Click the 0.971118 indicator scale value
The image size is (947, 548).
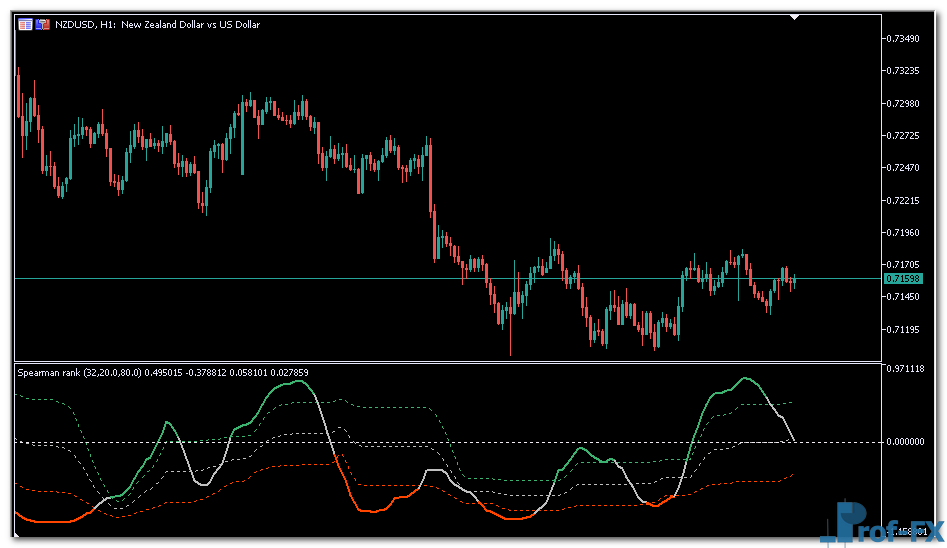pos(905,369)
